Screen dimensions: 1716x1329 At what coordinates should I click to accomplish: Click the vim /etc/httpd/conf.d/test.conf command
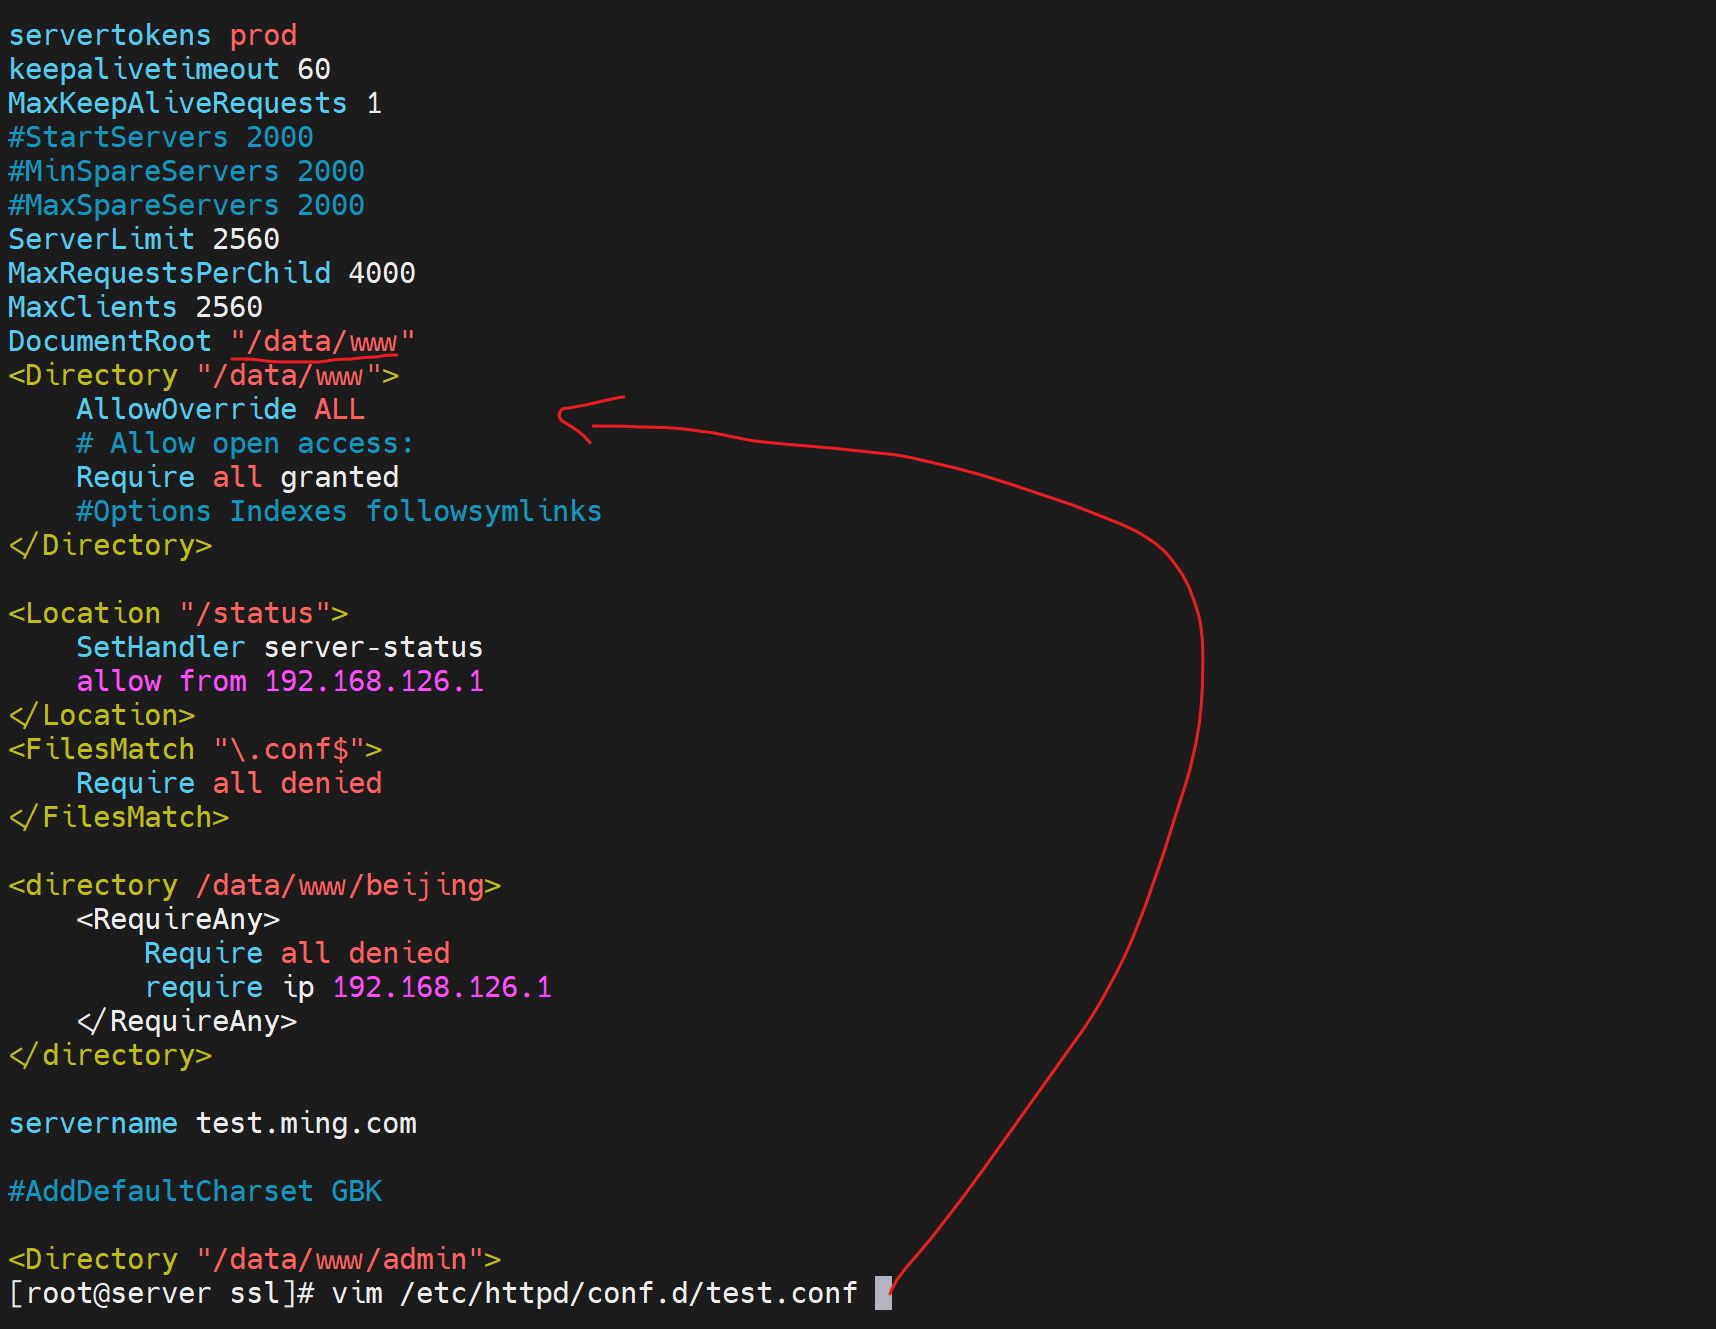(x=594, y=1293)
